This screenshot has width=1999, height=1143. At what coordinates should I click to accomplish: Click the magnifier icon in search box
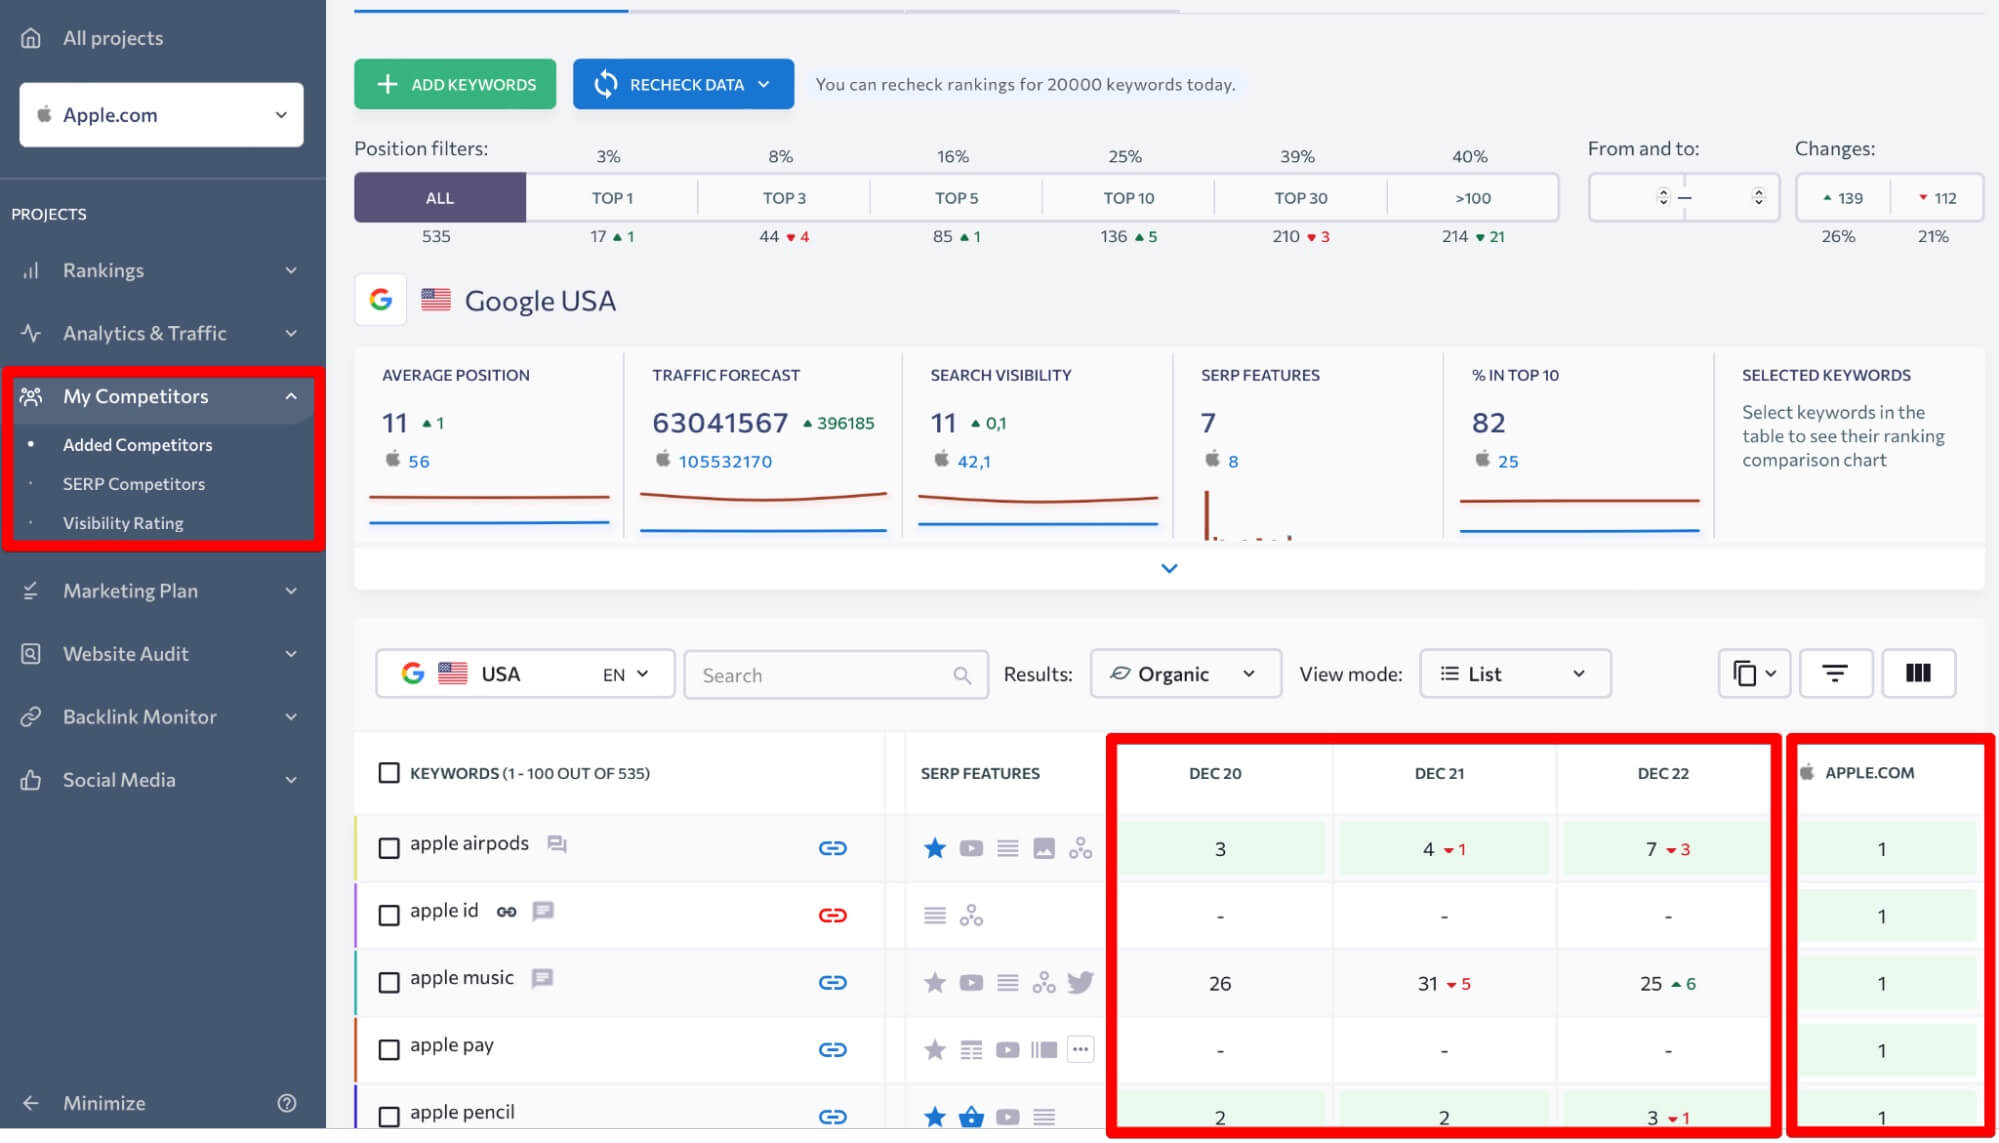962,675
